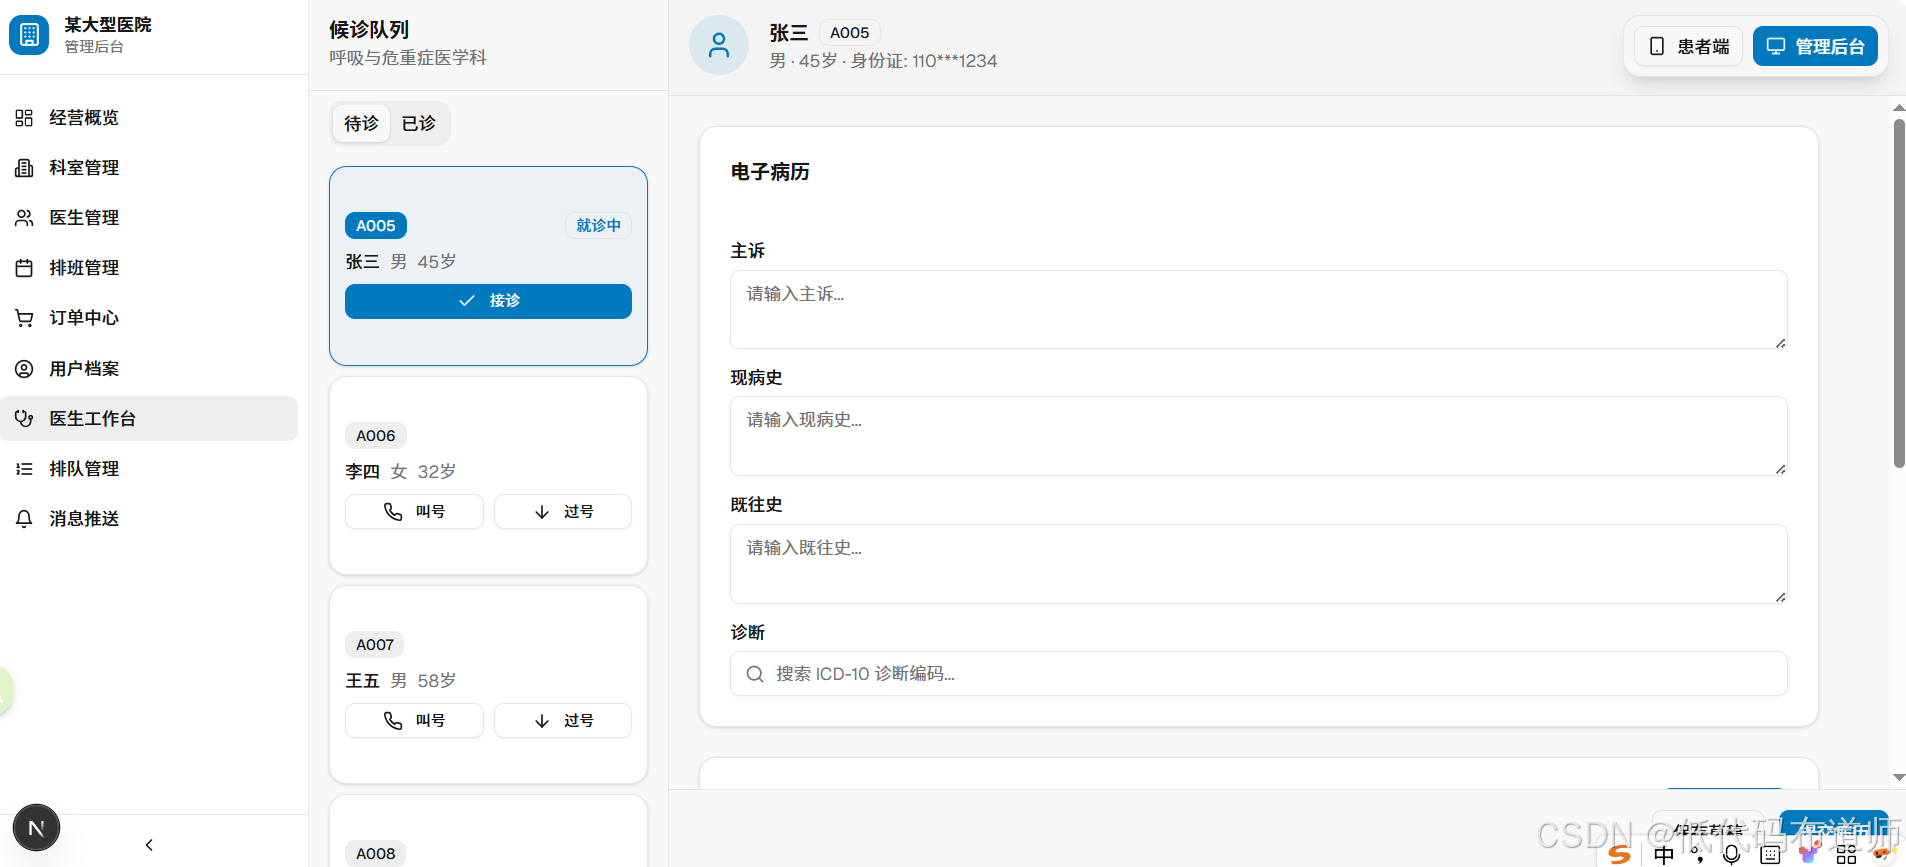The height and width of the screenshot is (867, 1906).
Task: Switch to the 已诊 tab
Action: [x=419, y=124]
